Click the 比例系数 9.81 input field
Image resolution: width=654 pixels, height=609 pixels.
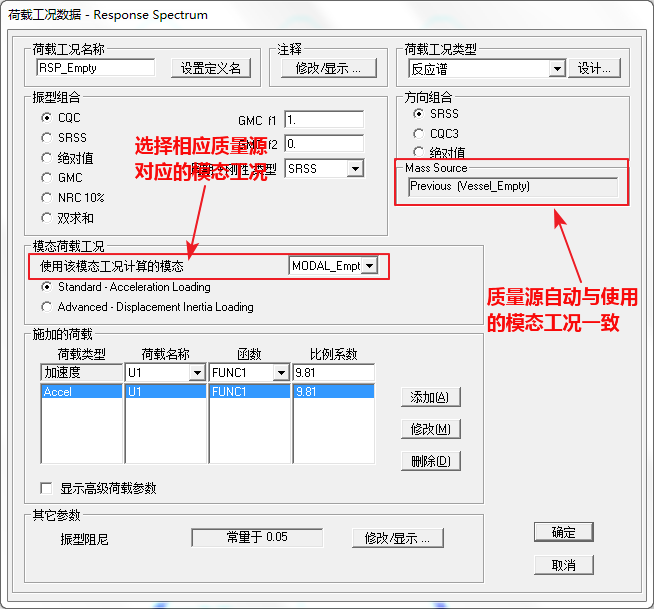[333, 373]
